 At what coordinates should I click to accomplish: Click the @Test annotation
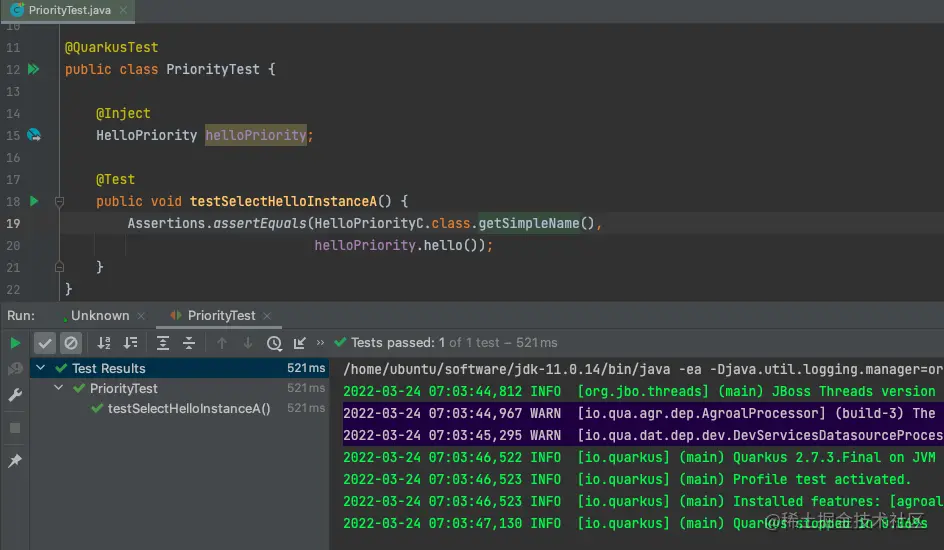coord(115,180)
